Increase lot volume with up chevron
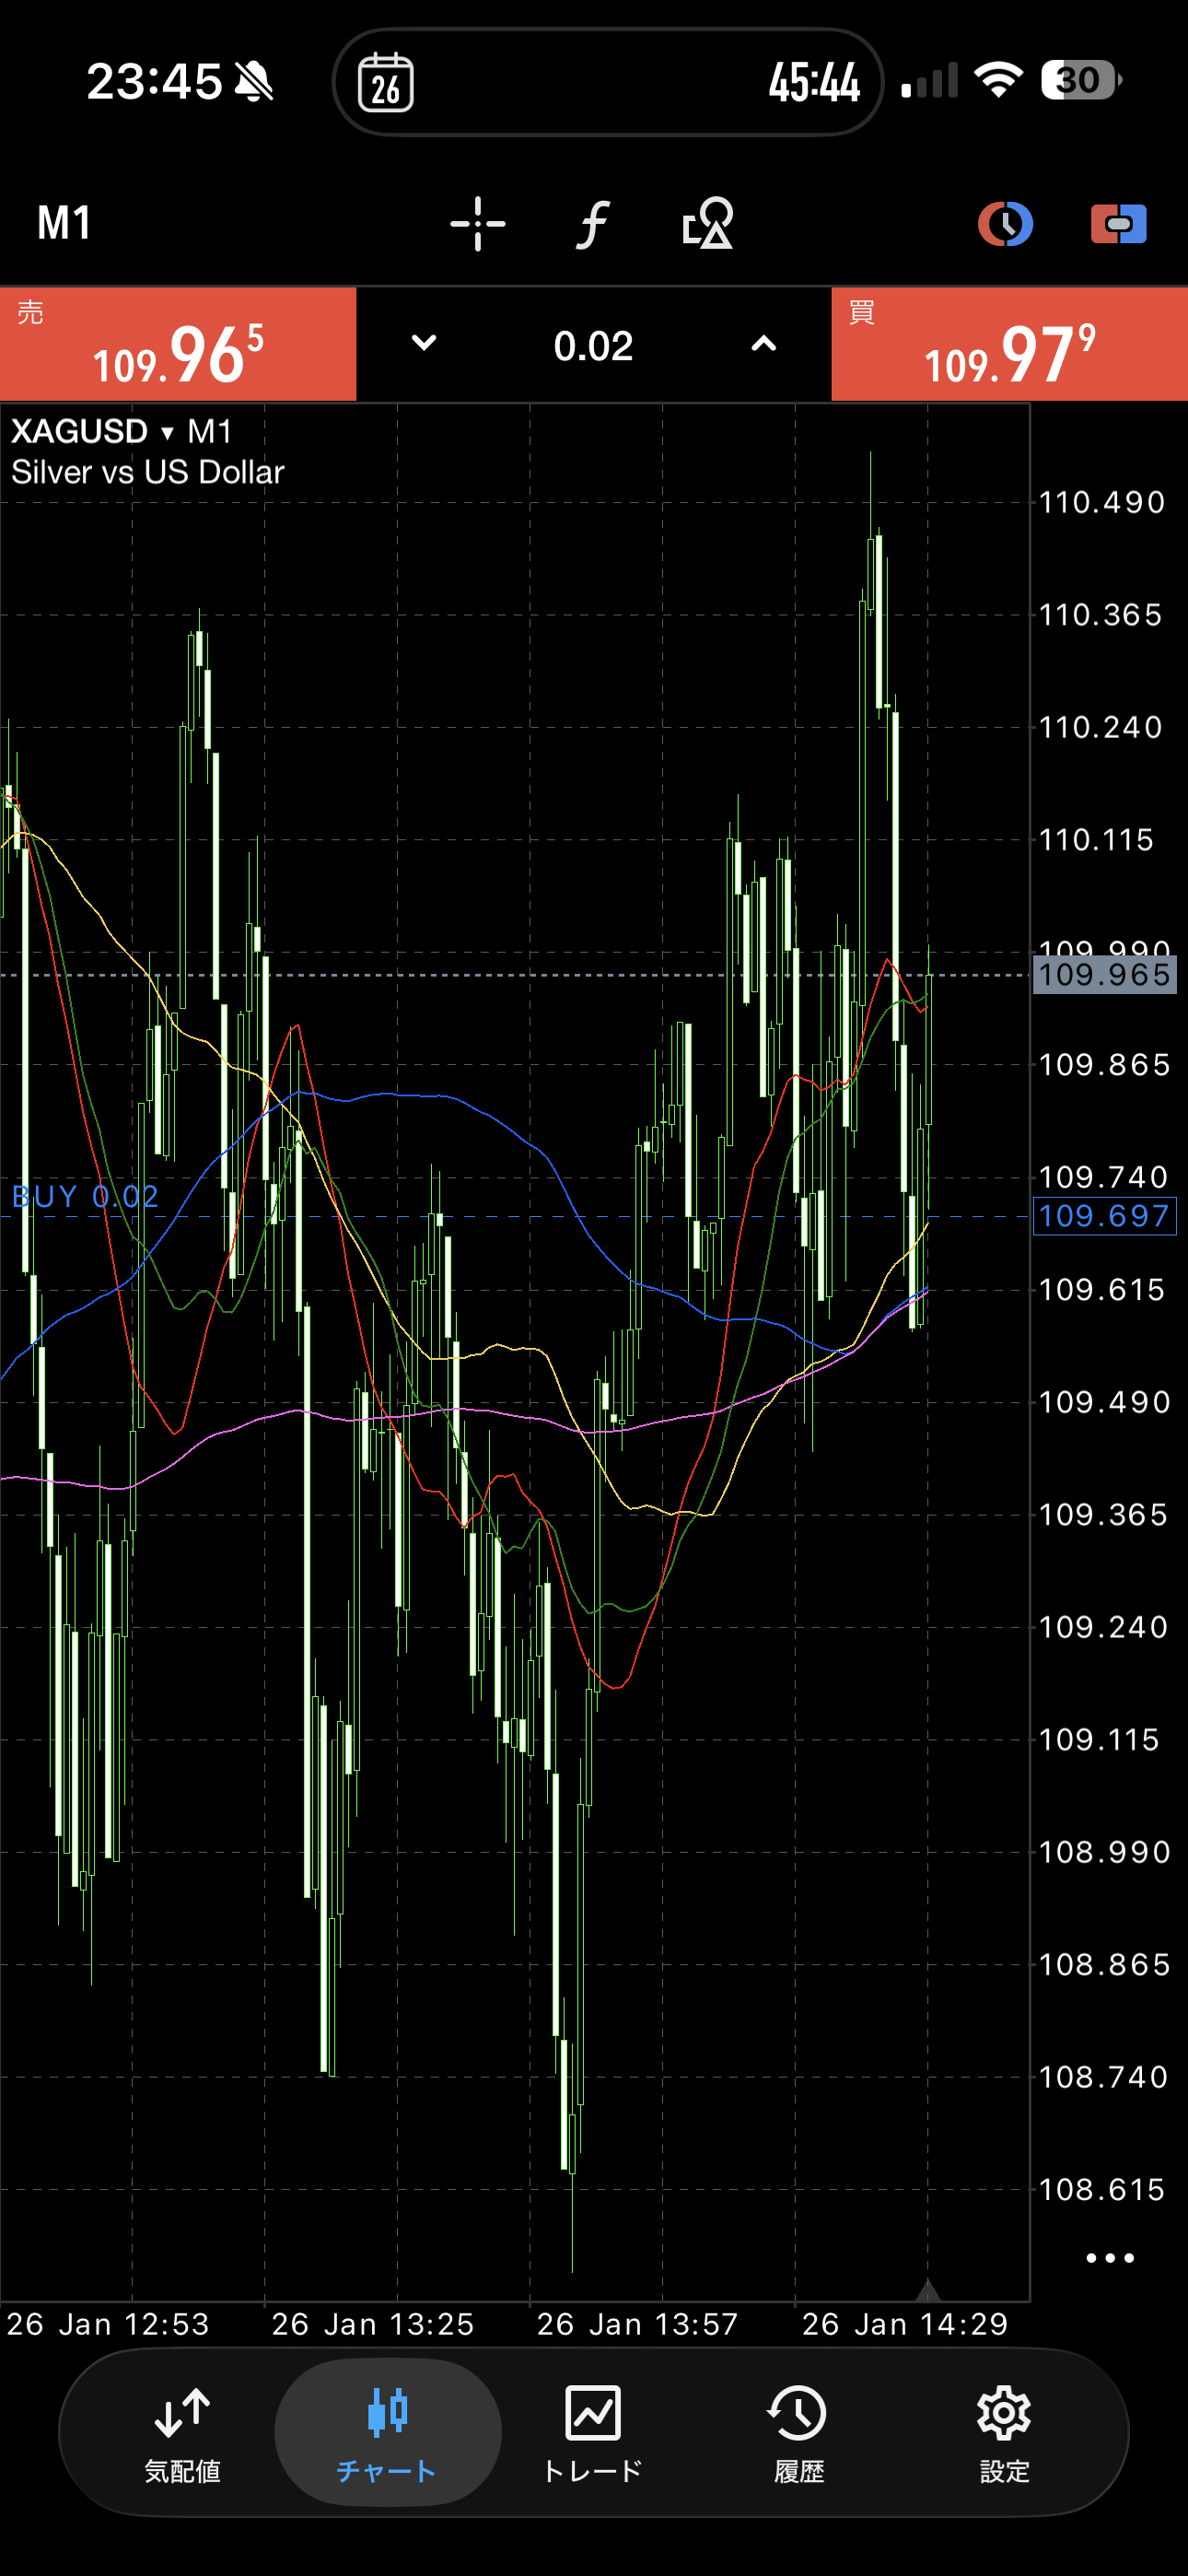1188x2576 pixels. pos(763,344)
